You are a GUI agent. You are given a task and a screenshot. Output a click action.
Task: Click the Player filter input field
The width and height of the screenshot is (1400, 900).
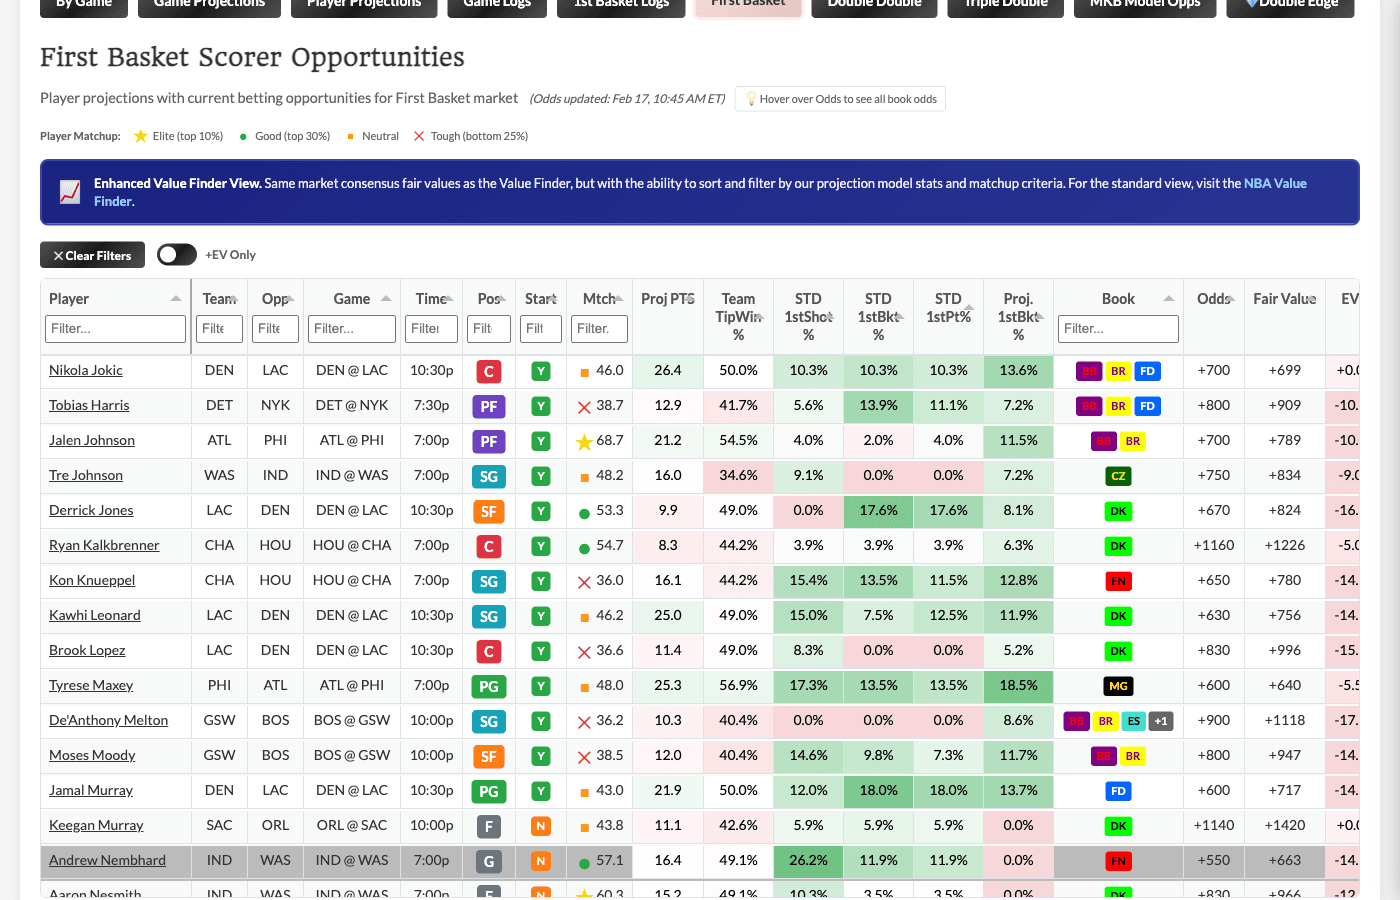pos(113,328)
